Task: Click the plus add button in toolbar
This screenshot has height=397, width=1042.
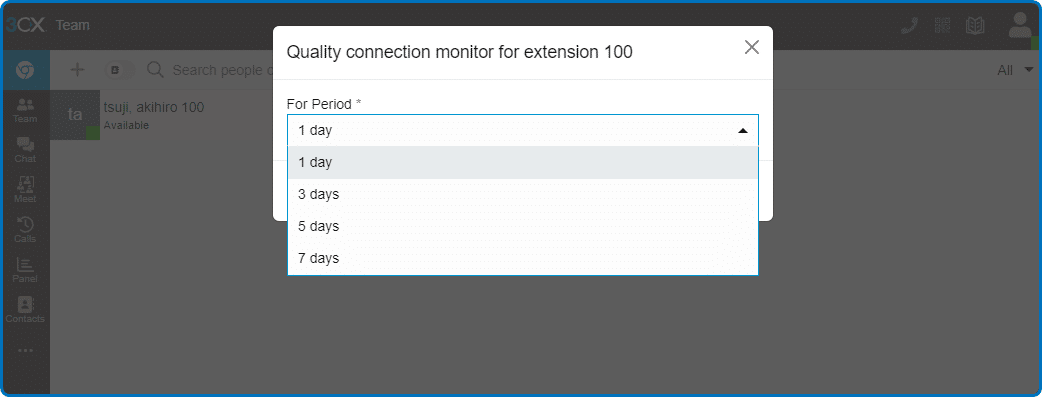Action: (x=78, y=70)
